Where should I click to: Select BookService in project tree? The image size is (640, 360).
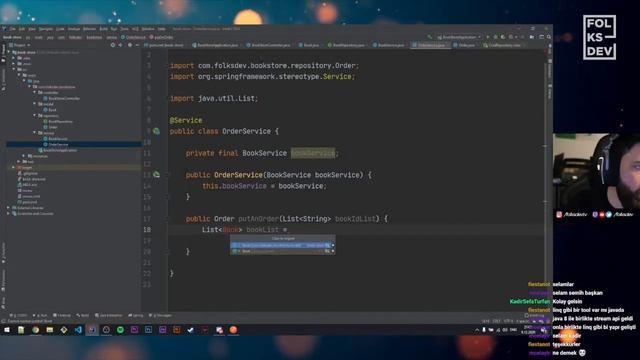pos(56,139)
